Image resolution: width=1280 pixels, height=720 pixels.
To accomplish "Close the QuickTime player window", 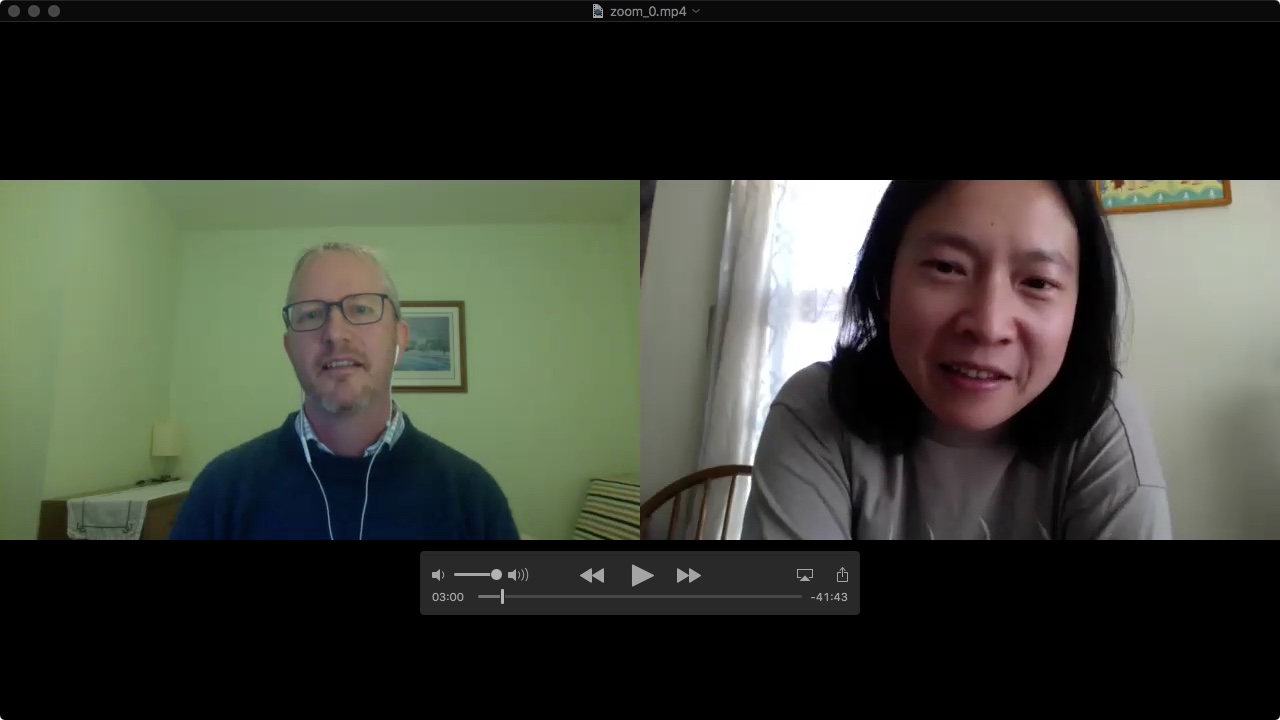I will point(14,11).
